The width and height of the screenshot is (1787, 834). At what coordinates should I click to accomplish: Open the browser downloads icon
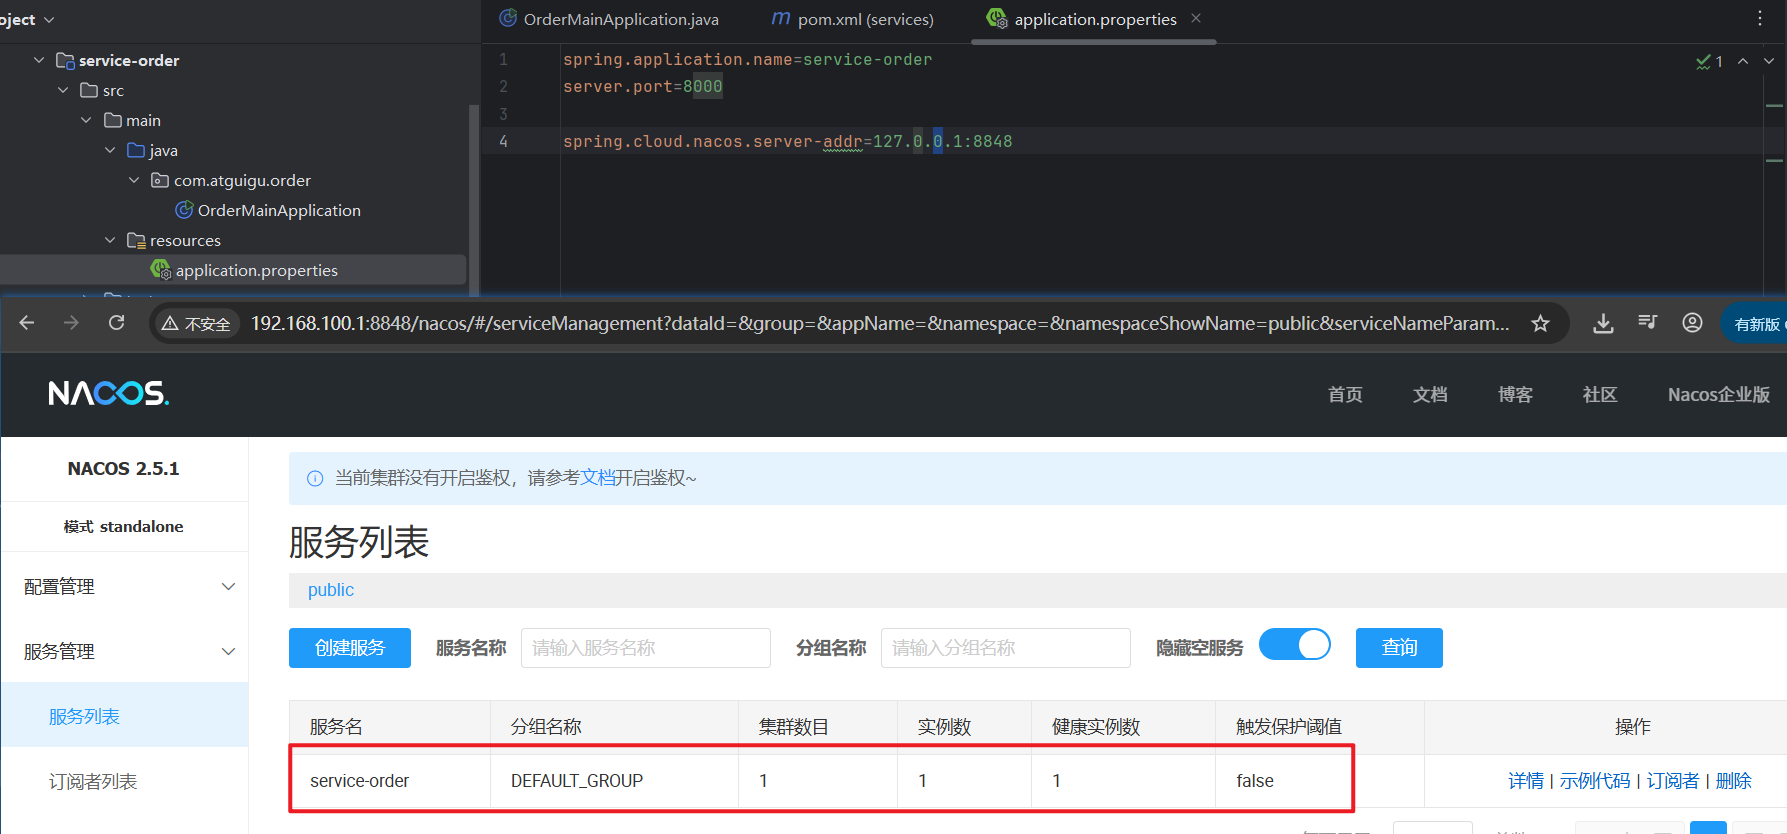pos(1603,323)
